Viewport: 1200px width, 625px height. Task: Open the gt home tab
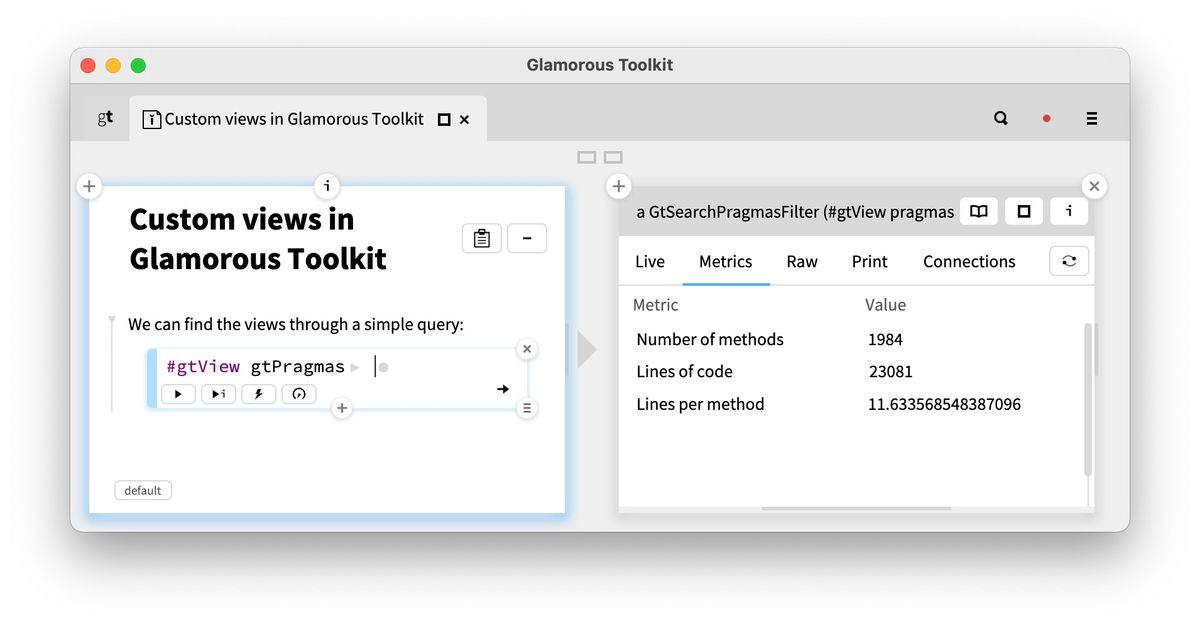pos(105,118)
